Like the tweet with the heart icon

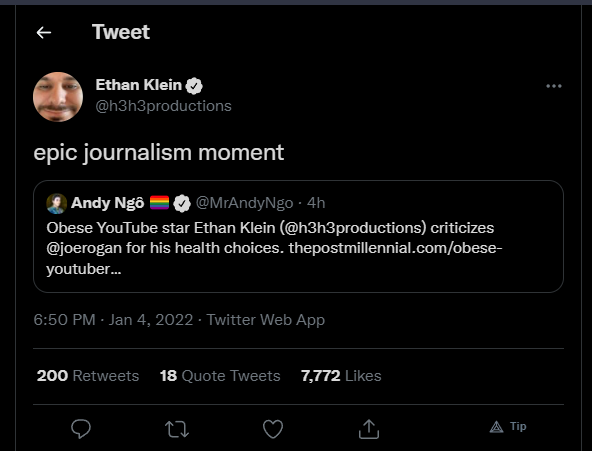pos(273,429)
